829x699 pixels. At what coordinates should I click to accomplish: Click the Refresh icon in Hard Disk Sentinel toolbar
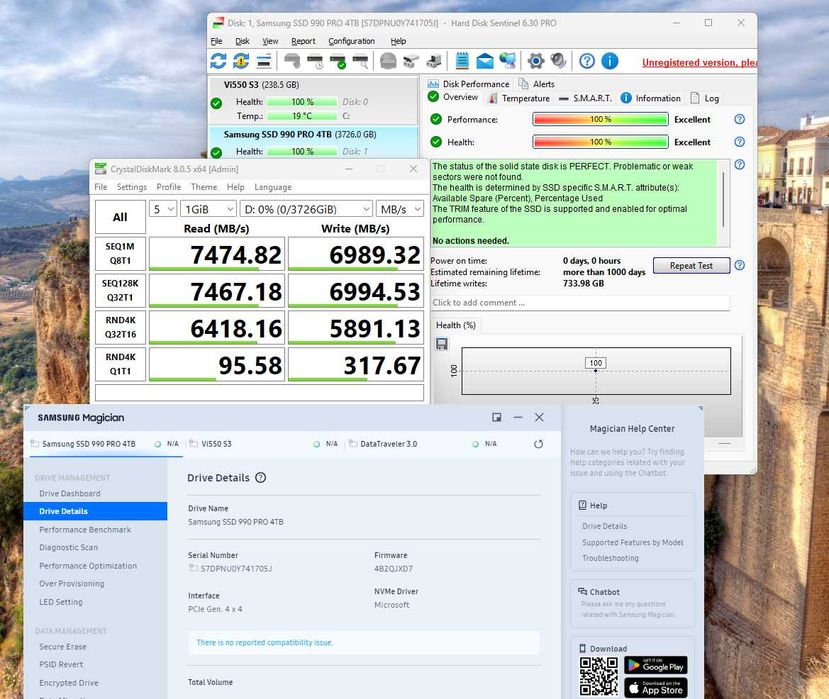tap(218, 61)
